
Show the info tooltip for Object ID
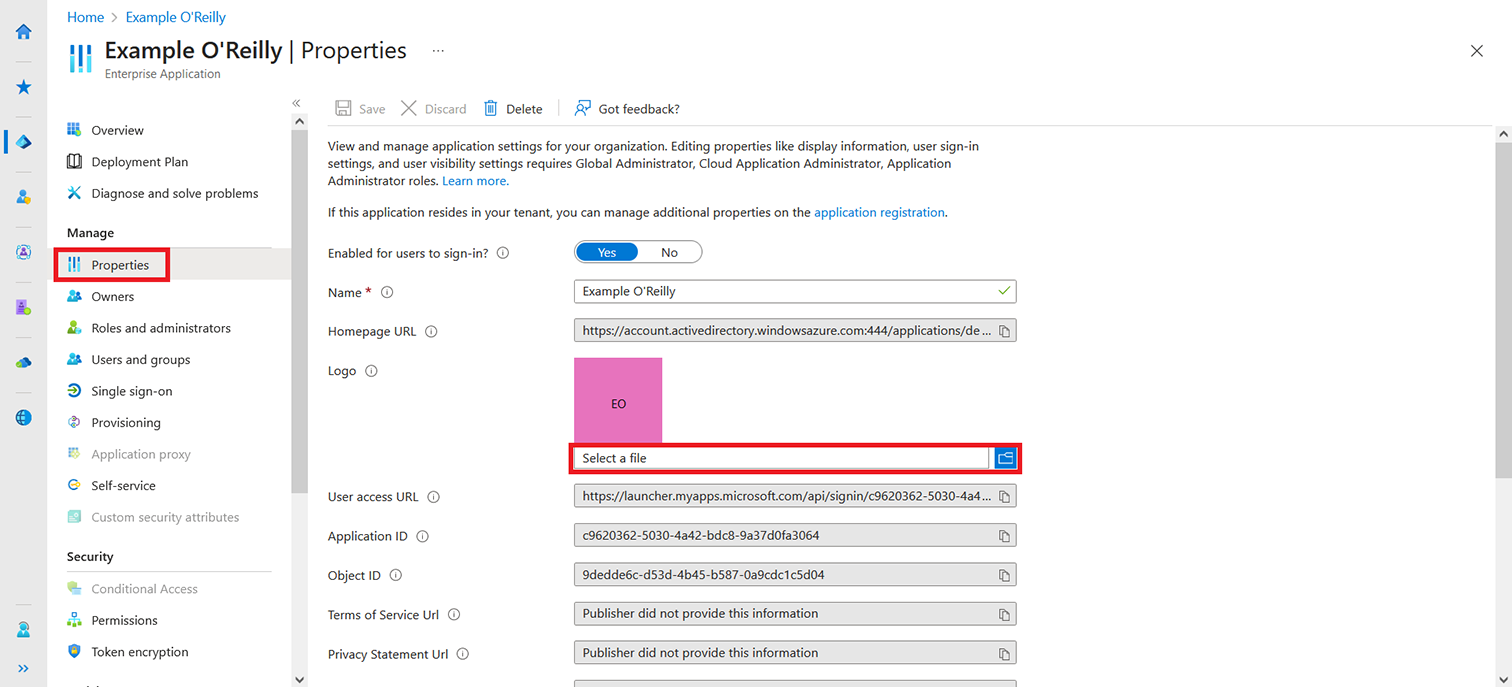[395, 575]
